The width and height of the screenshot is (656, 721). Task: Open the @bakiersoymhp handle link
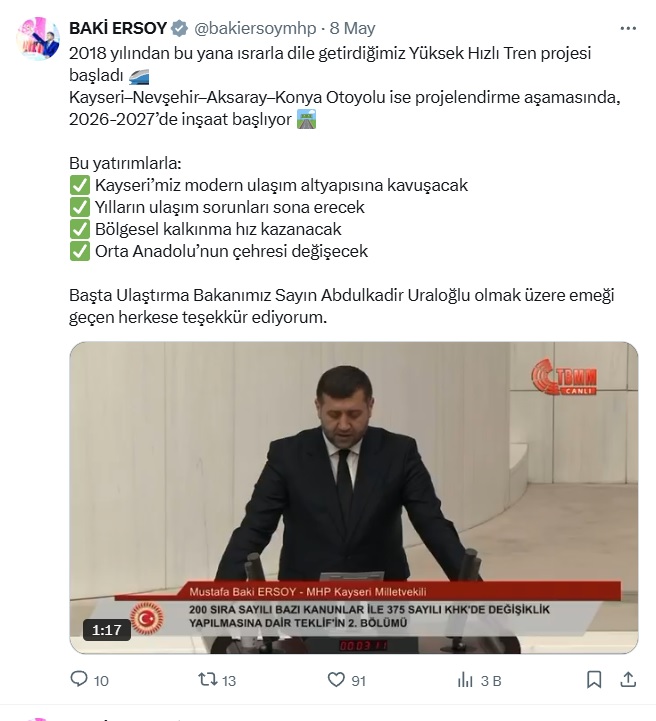tap(255, 29)
